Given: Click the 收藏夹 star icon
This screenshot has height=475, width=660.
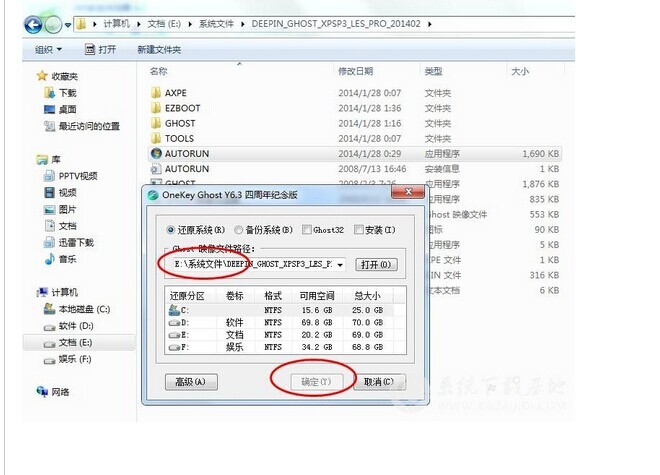Looking at the screenshot, I should click(42, 76).
